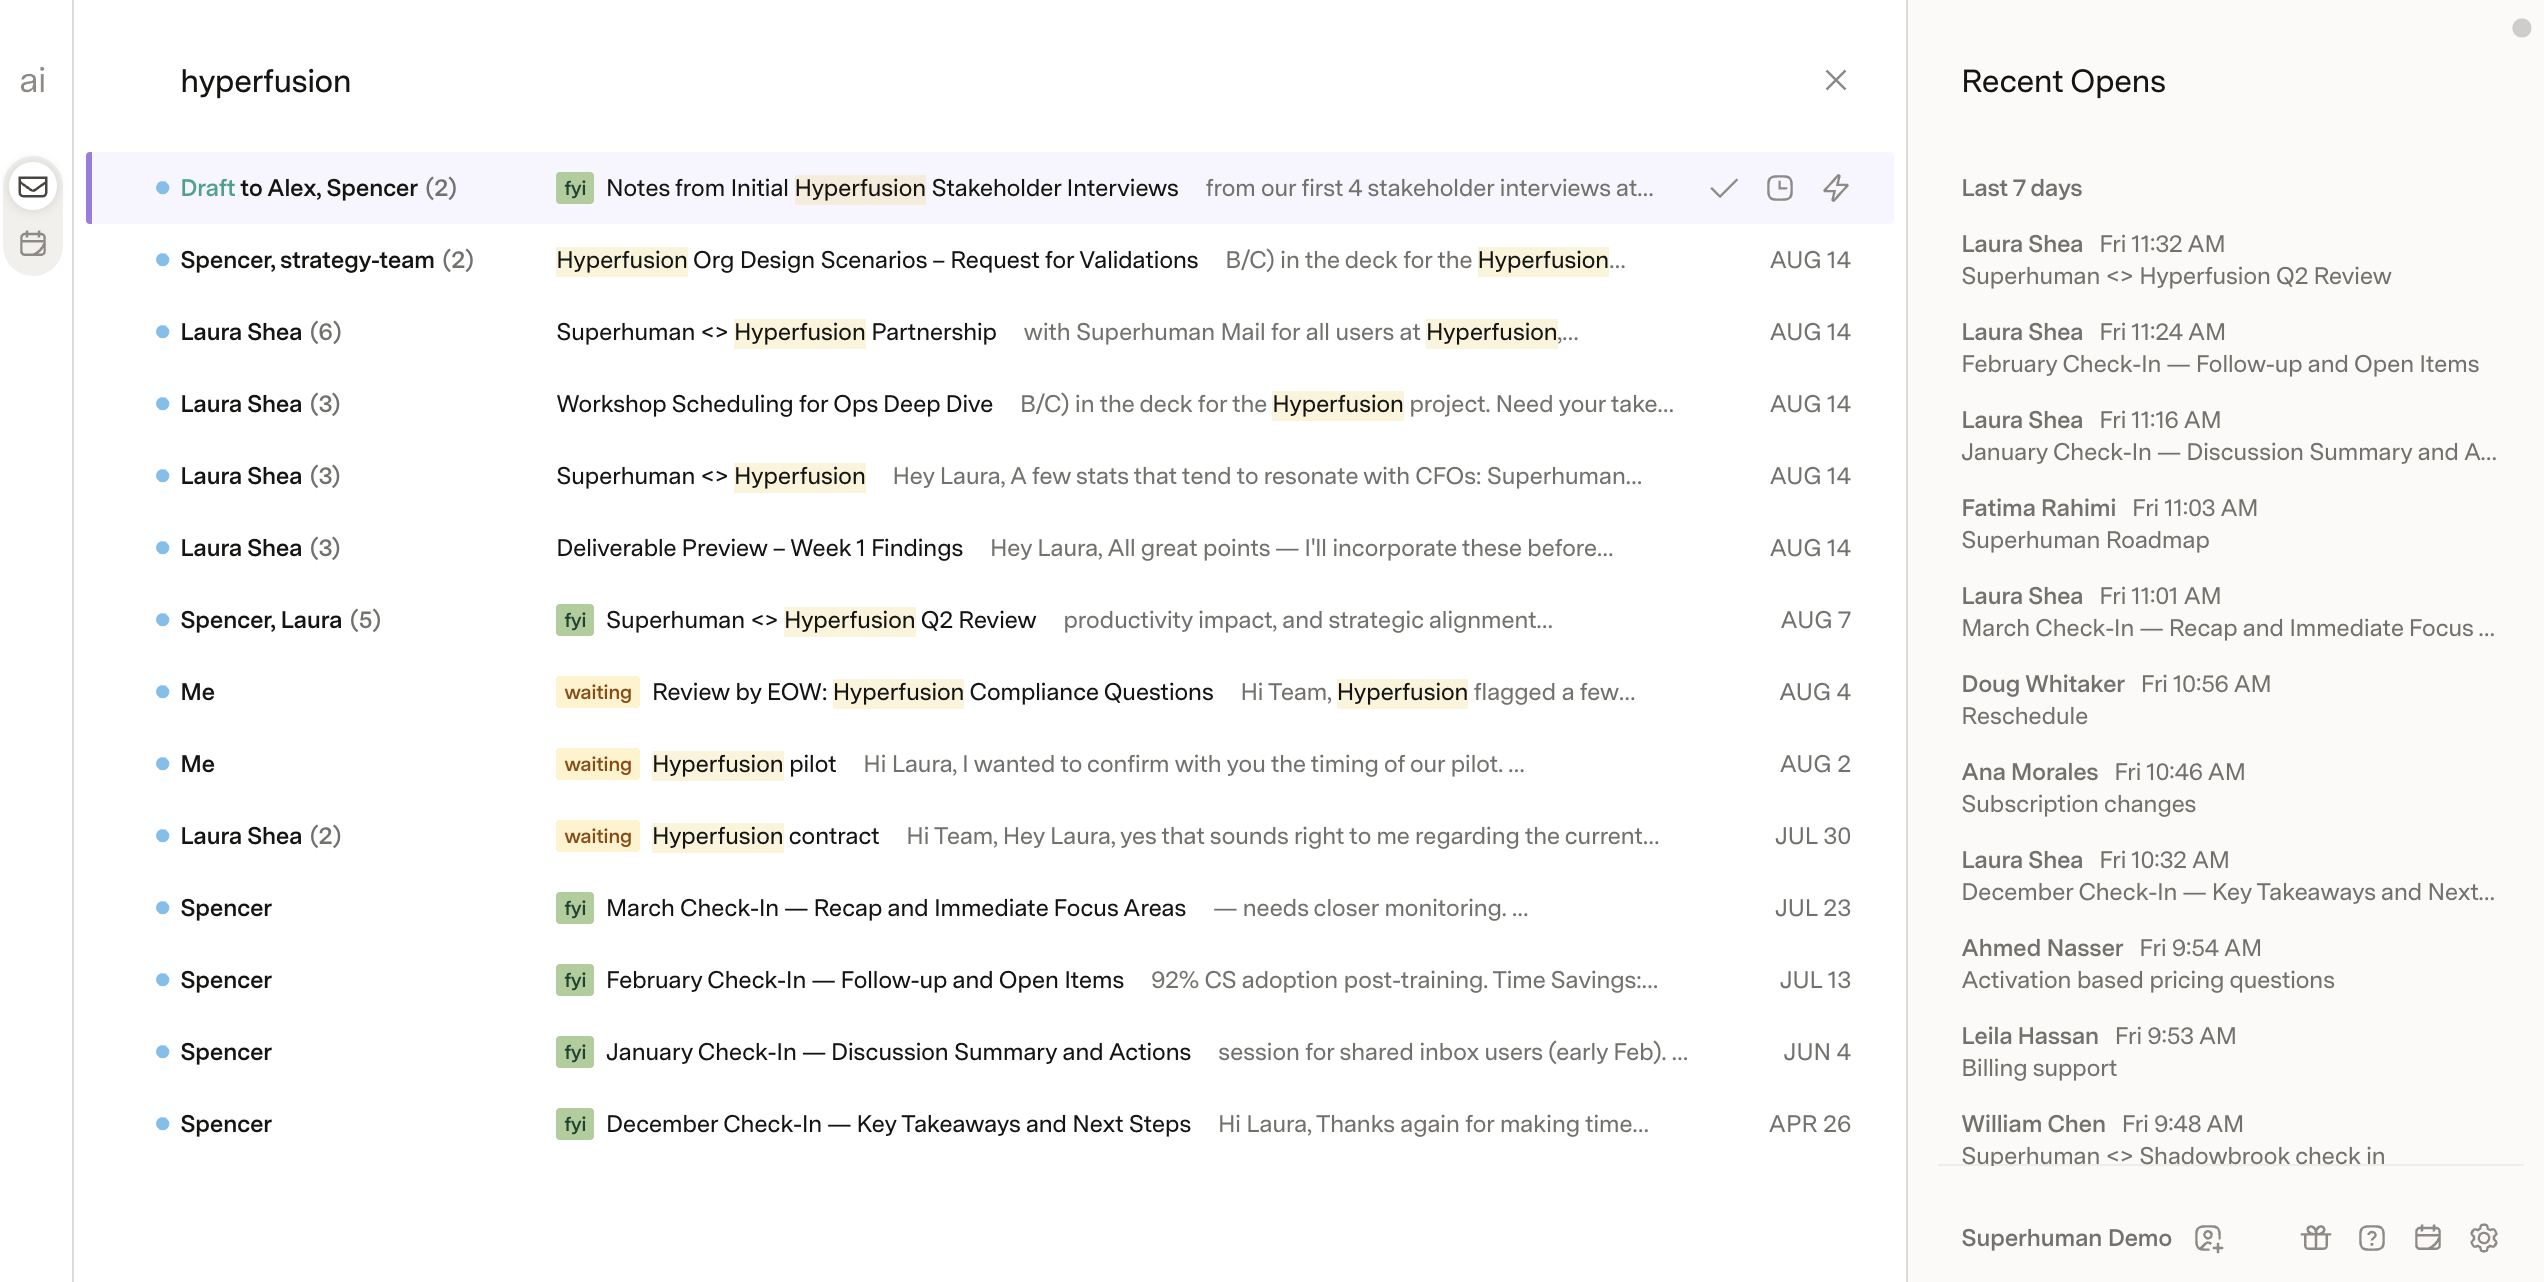Click the APR 26 date on December Check-In

click(1809, 1124)
